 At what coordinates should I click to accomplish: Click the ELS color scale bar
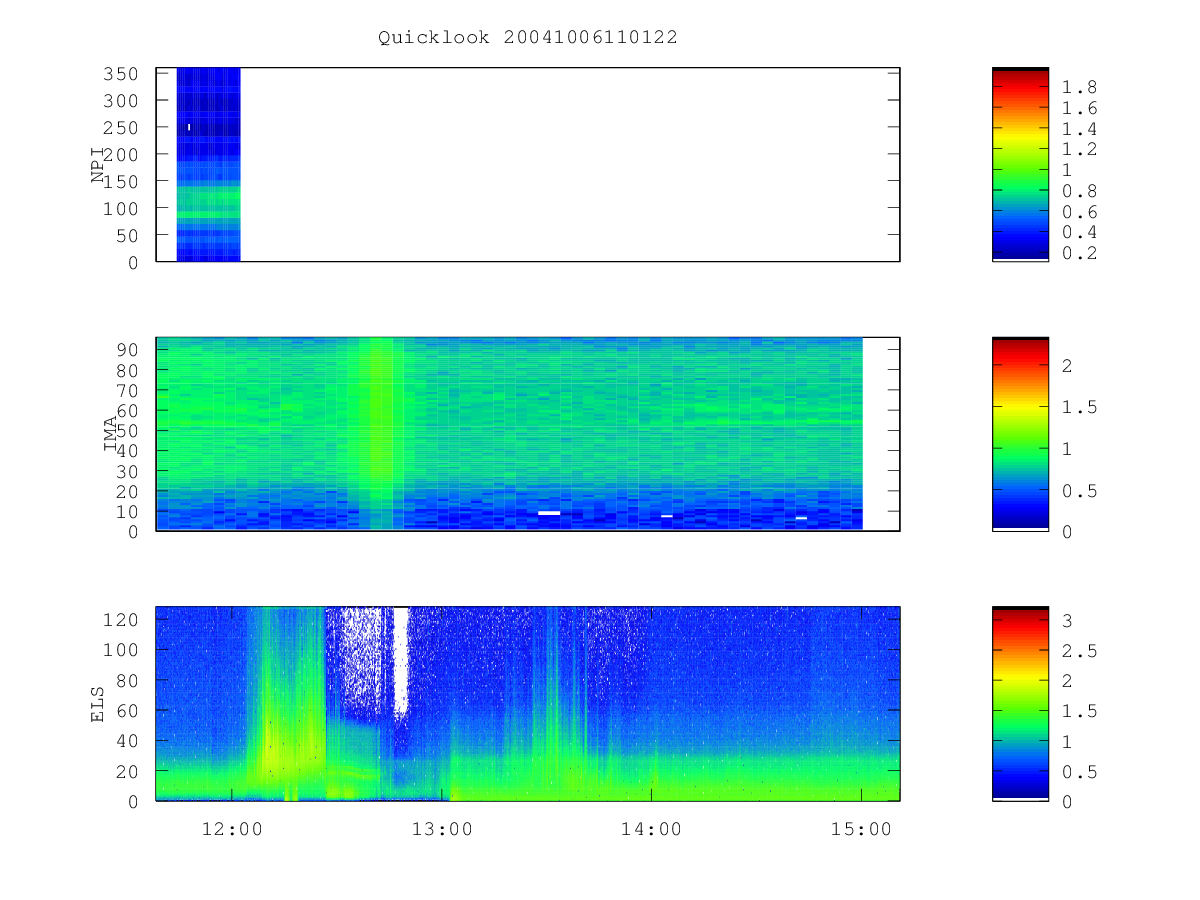(x=1020, y=703)
